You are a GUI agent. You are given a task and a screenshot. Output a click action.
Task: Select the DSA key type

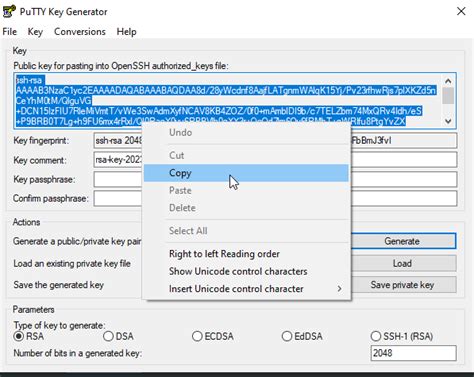coord(118,336)
